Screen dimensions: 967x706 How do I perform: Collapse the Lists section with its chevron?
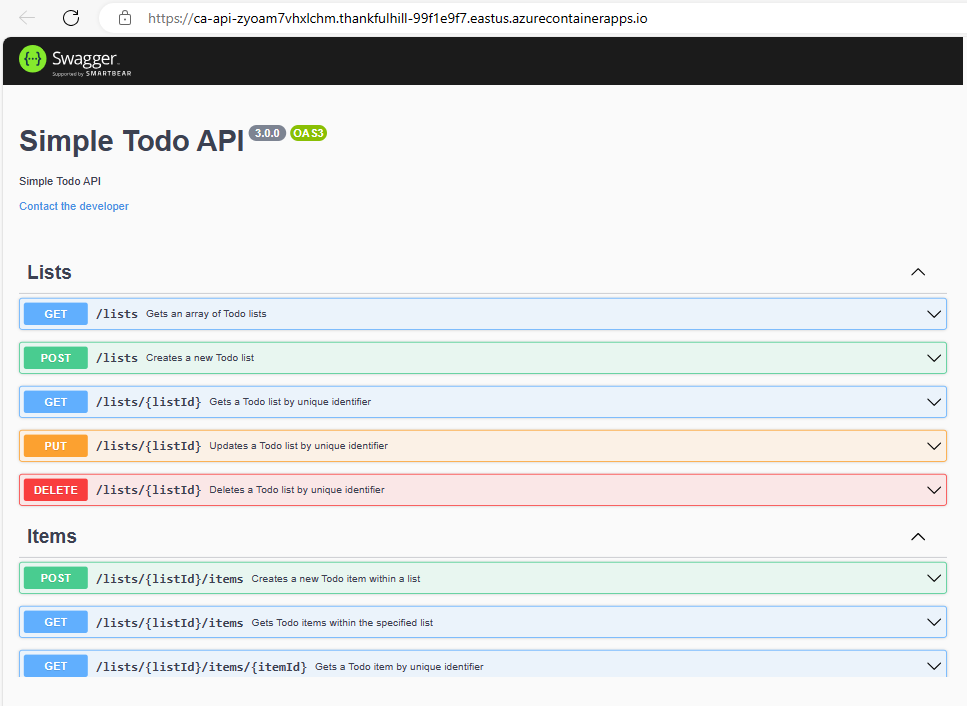coord(918,272)
